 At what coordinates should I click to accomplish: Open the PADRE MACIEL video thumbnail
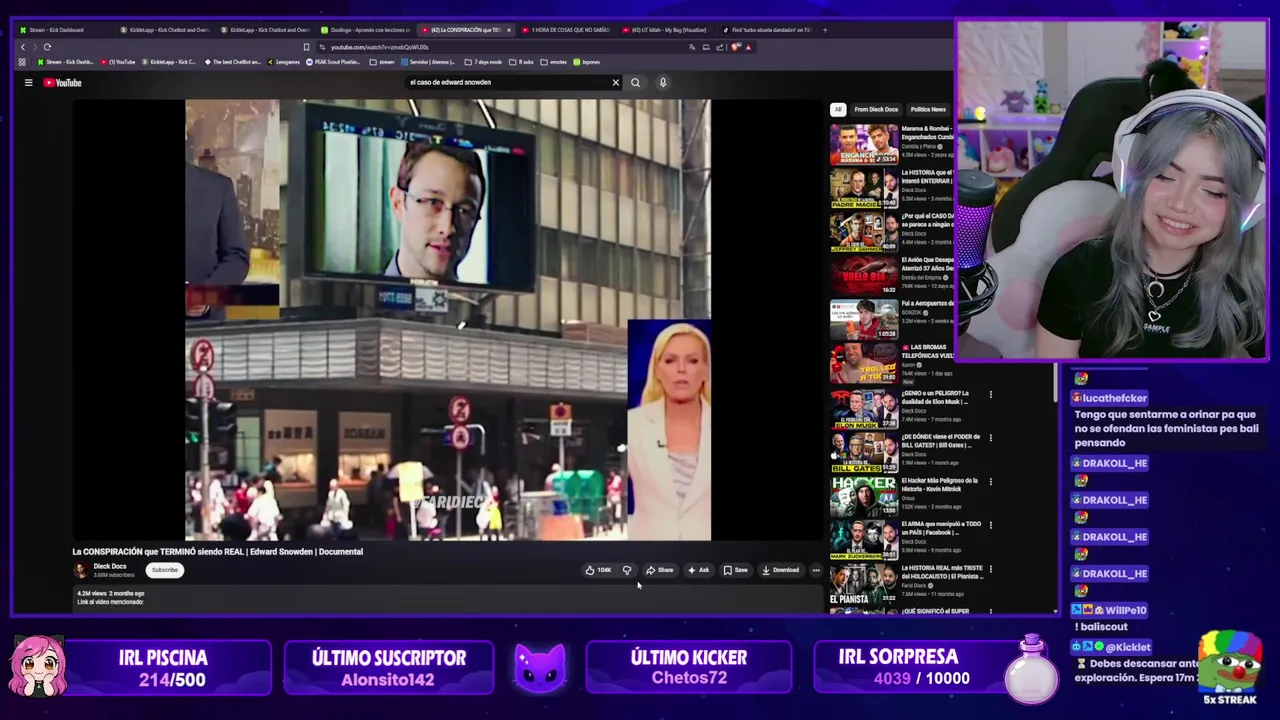pyautogui.click(x=864, y=188)
